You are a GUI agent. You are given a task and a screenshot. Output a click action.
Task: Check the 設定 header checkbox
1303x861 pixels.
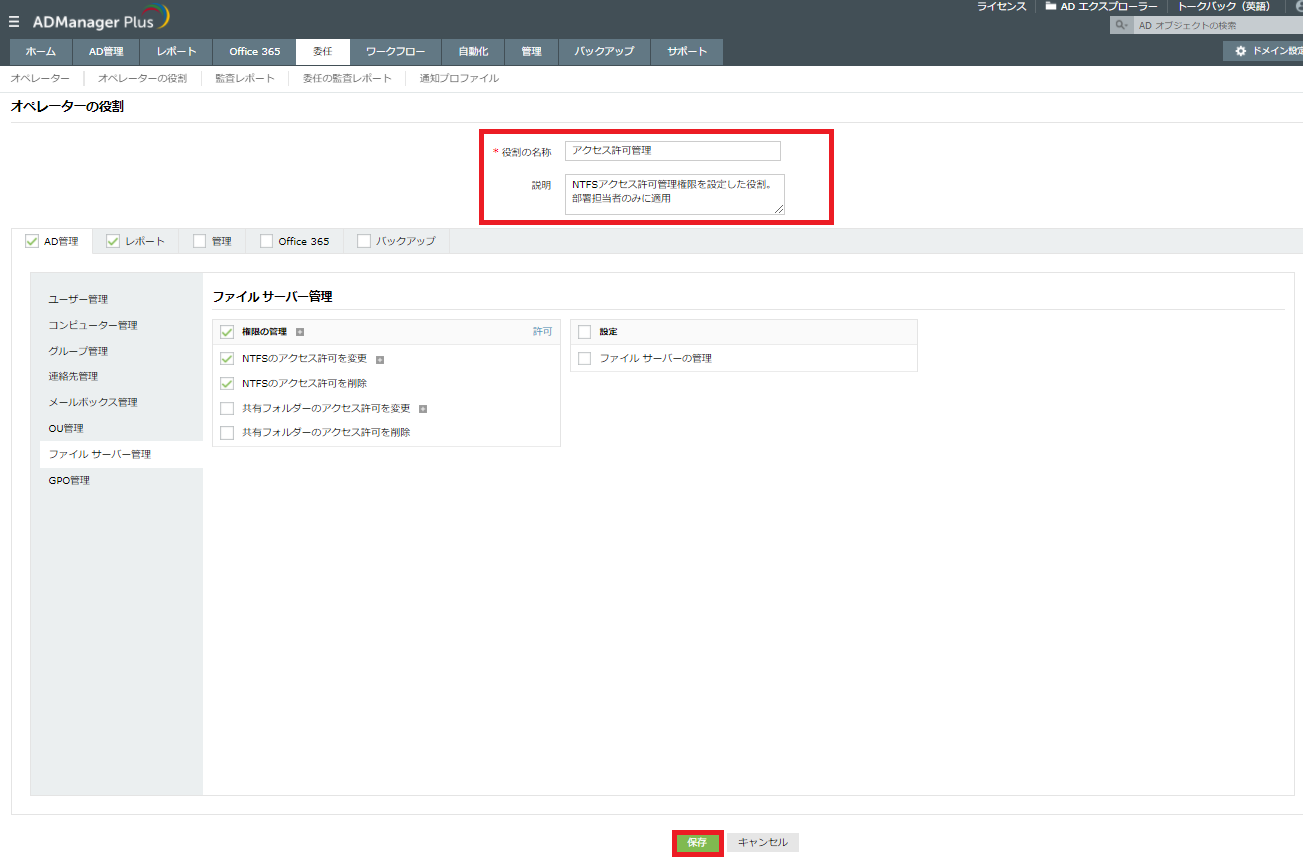[585, 332]
